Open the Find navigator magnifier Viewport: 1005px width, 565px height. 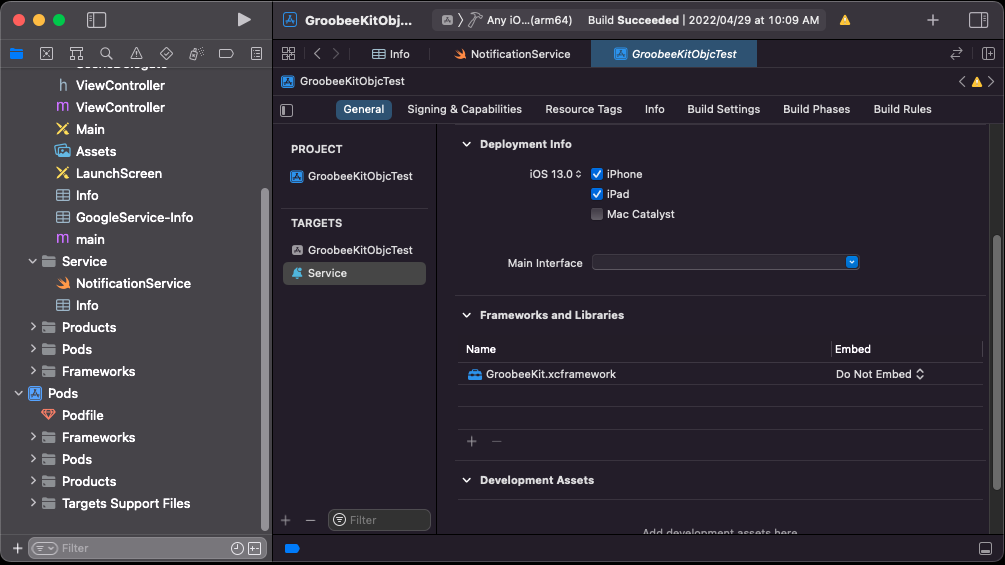click(x=106, y=54)
